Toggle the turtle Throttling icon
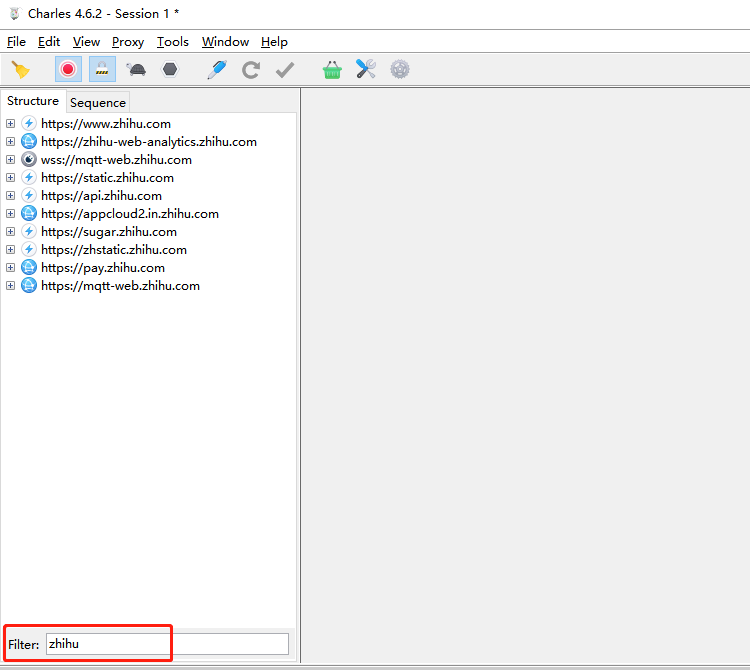 click(136, 69)
